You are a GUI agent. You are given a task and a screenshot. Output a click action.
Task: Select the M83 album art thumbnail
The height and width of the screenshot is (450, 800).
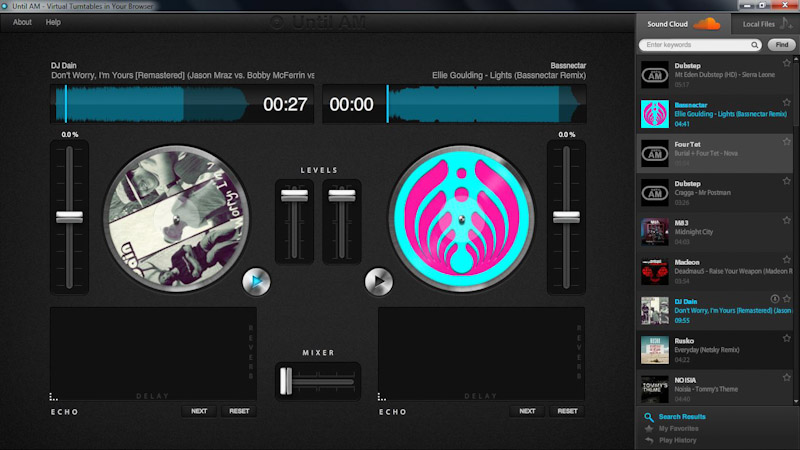[x=655, y=232]
